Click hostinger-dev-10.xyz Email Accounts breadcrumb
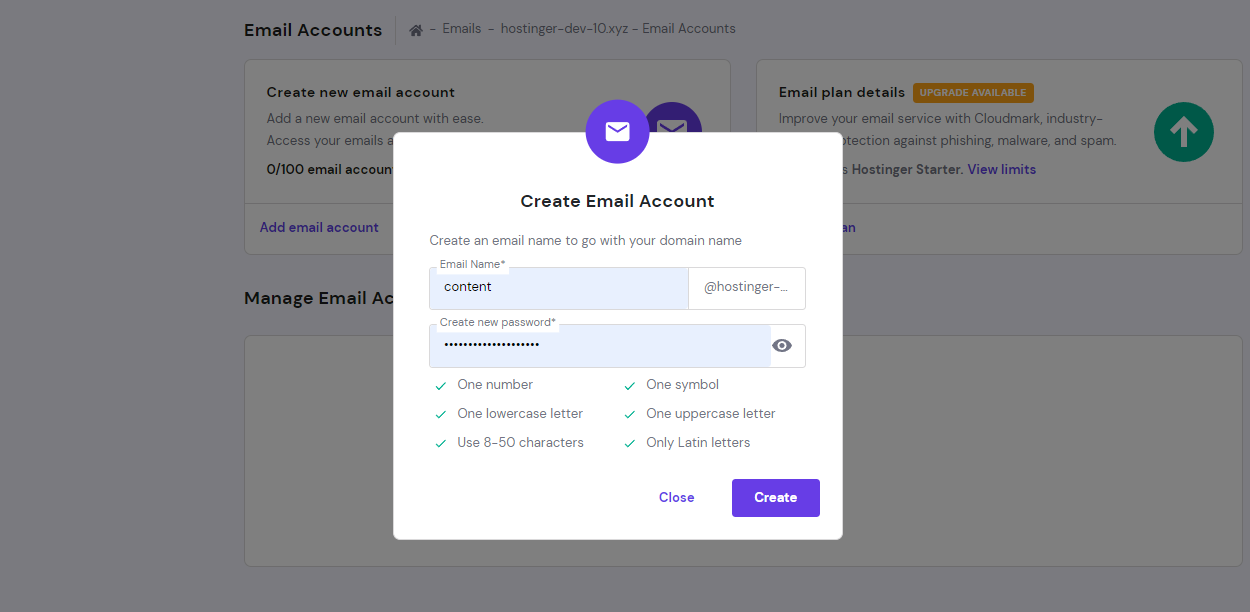The width and height of the screenshot is (1250, 612). pos(618,29)
